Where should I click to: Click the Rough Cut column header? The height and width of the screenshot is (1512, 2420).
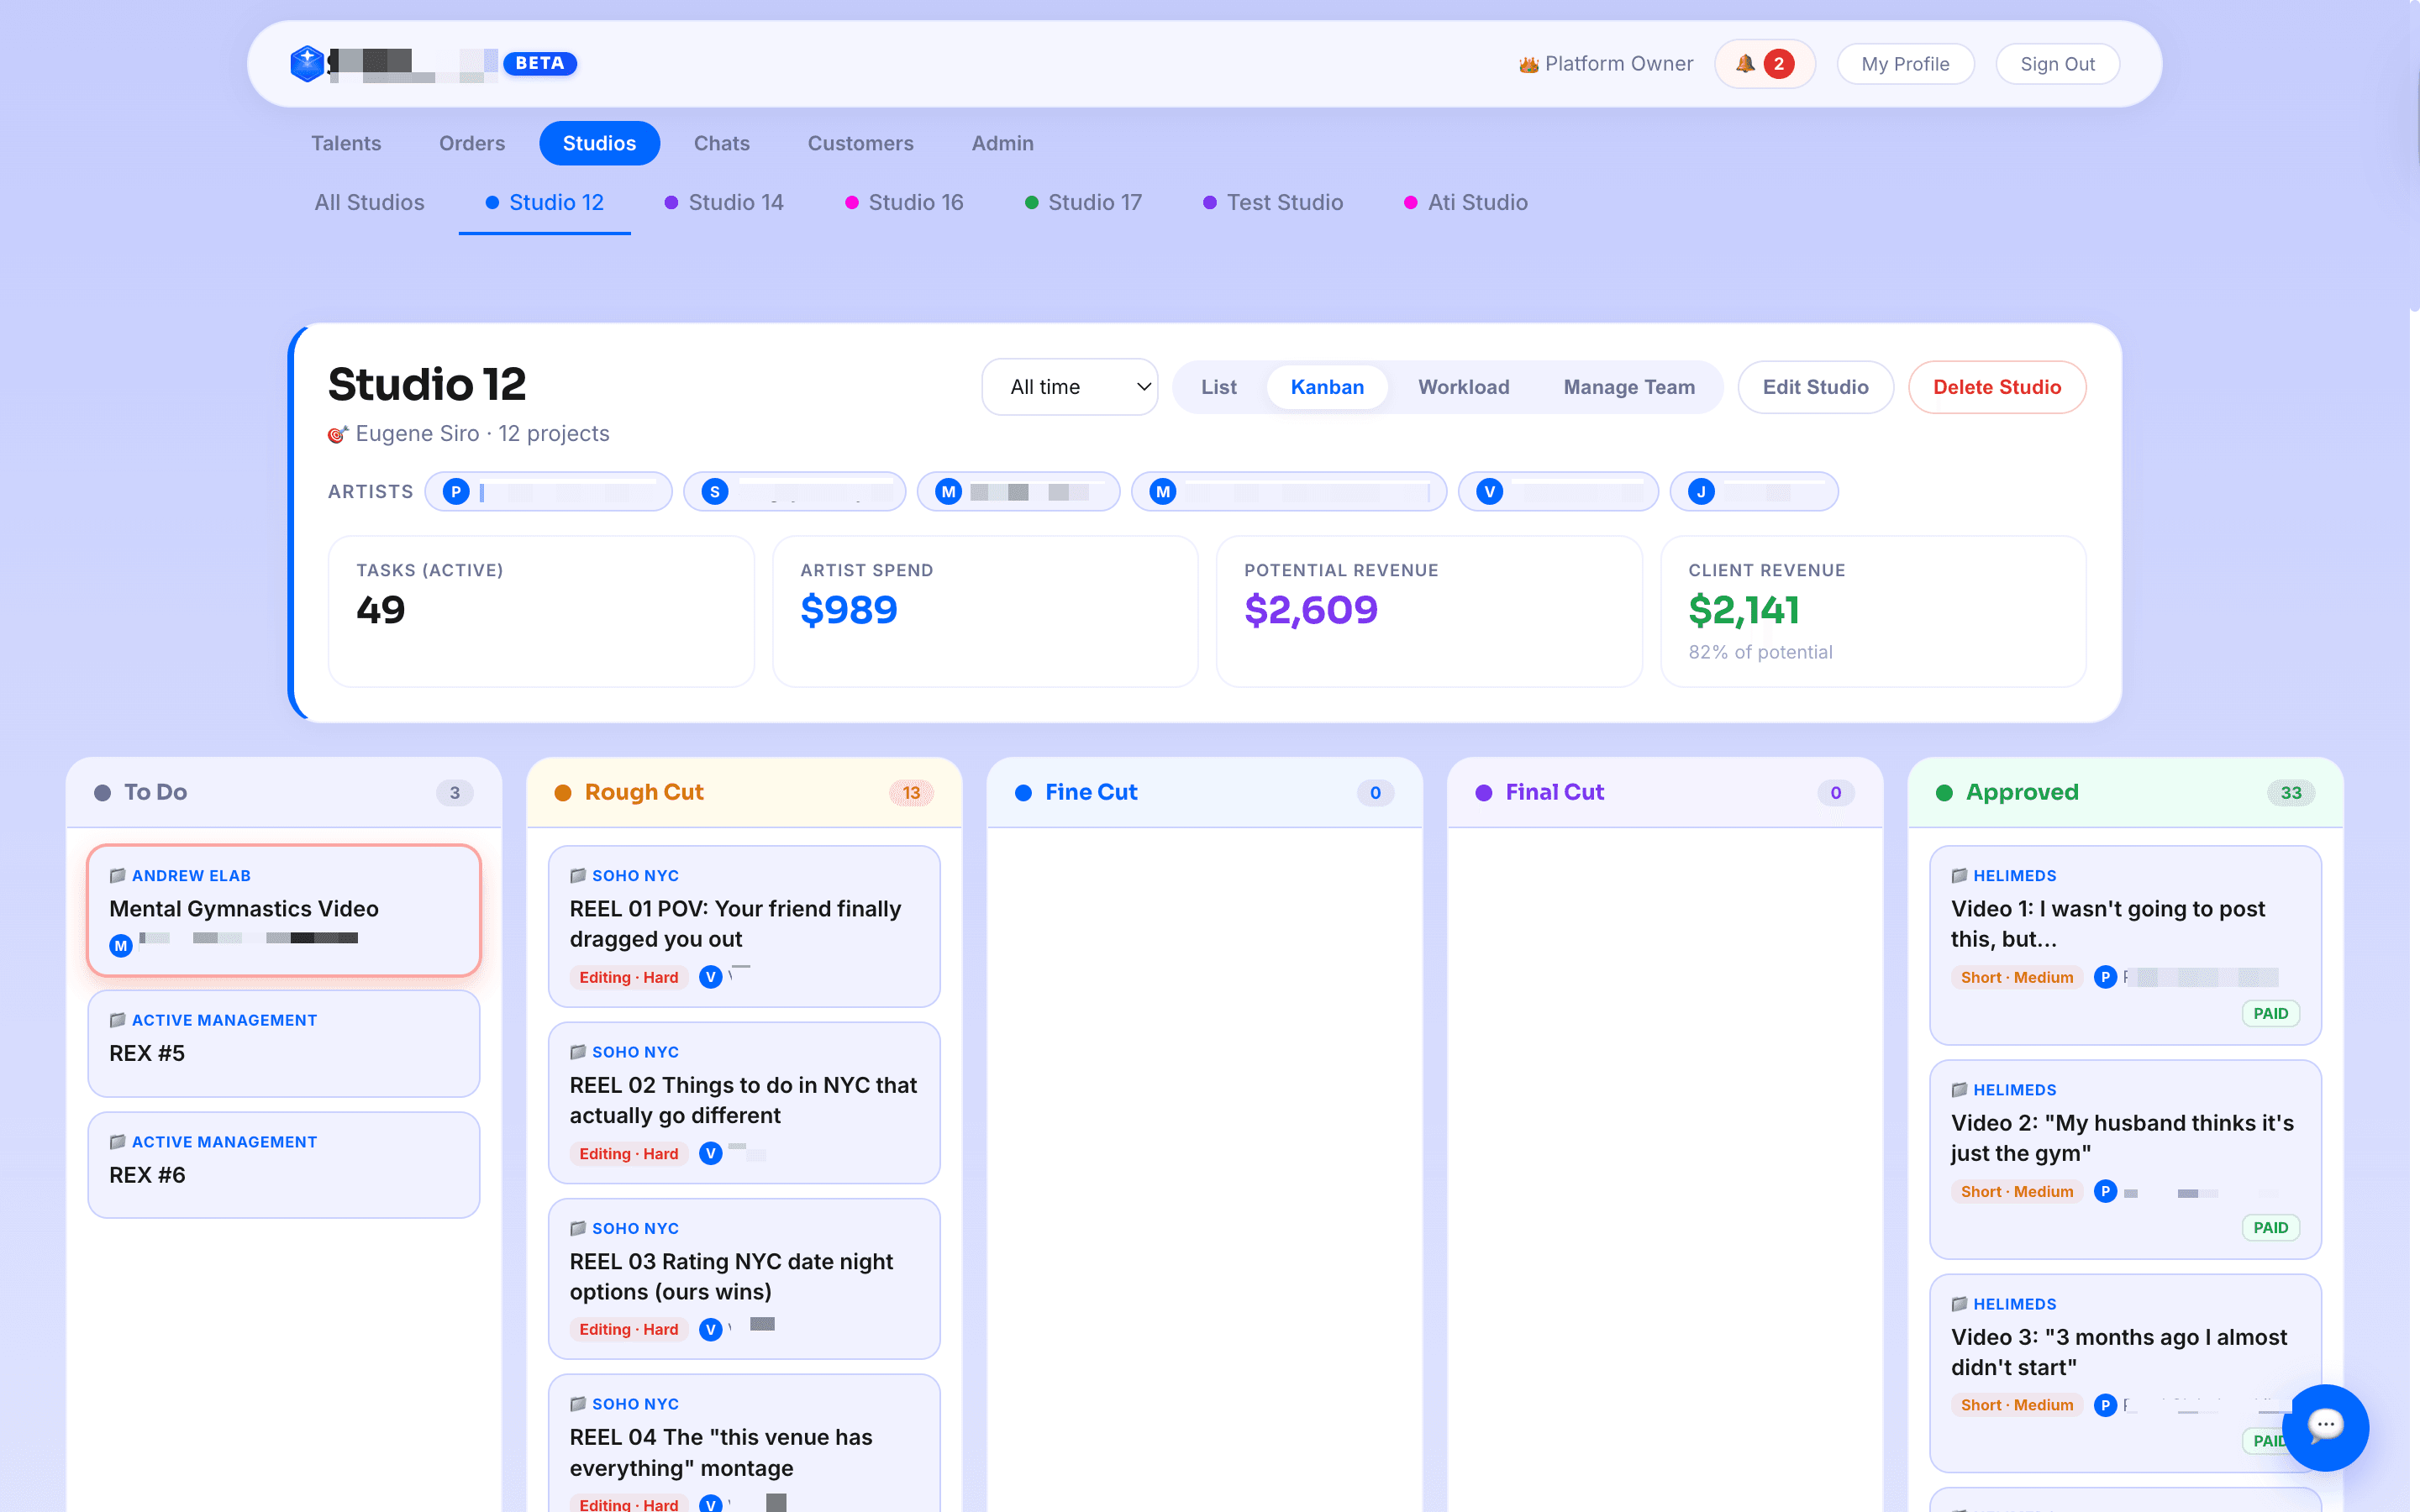coord(744,792)
